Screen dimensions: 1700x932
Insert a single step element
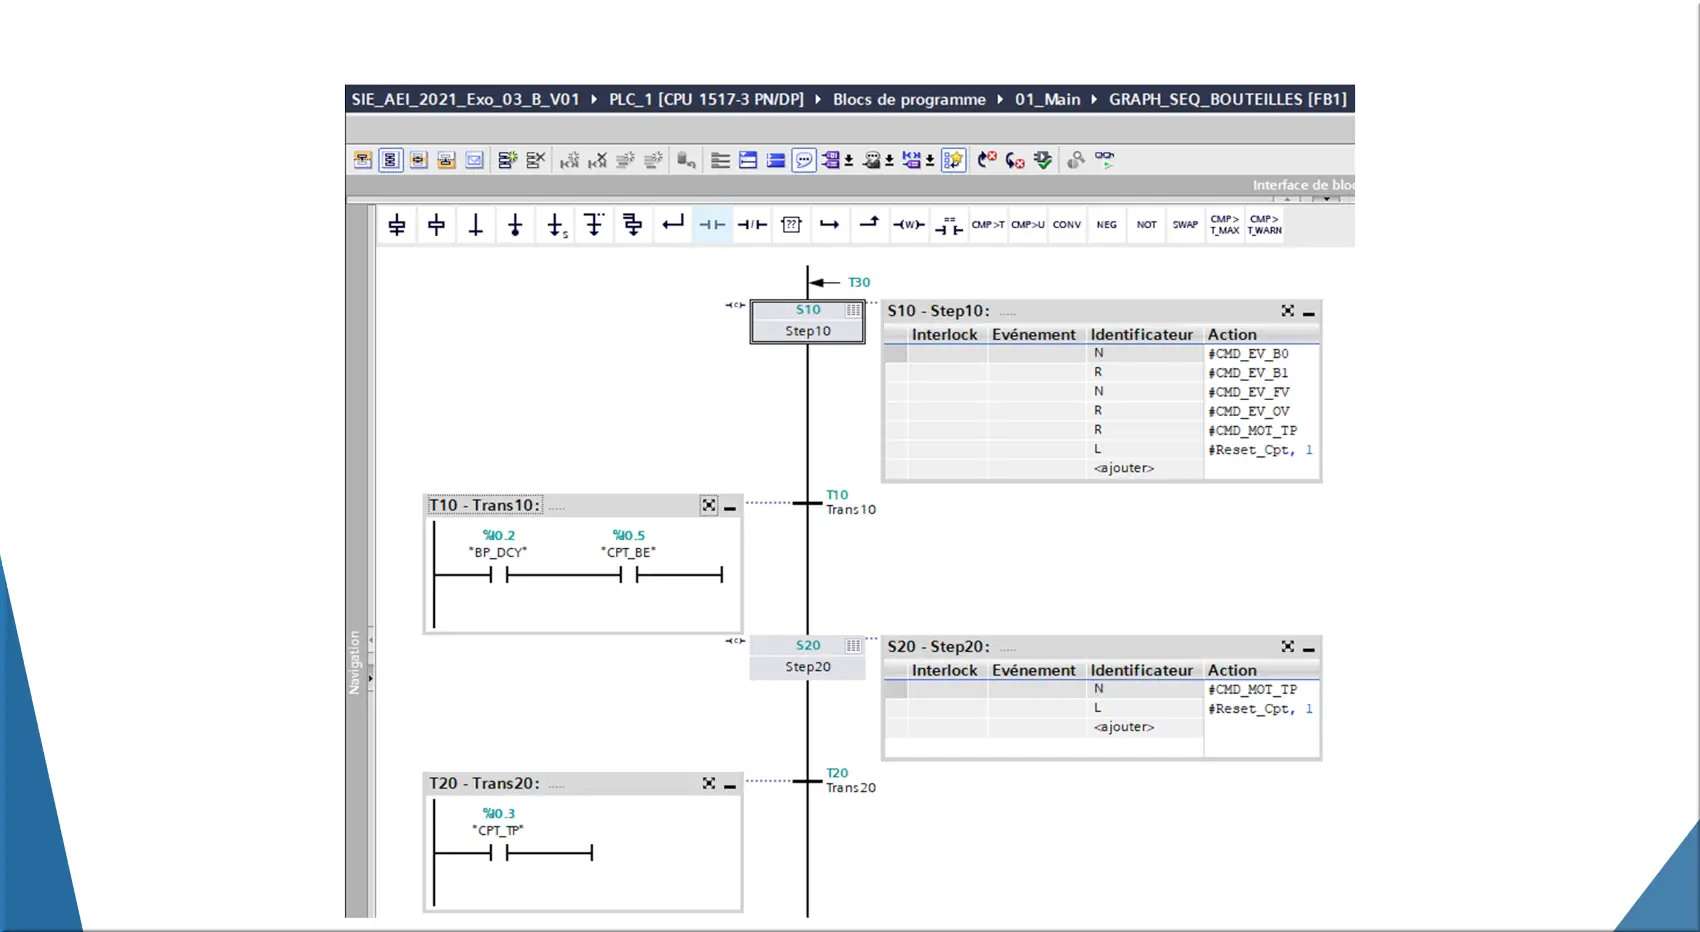click(436, 225)
